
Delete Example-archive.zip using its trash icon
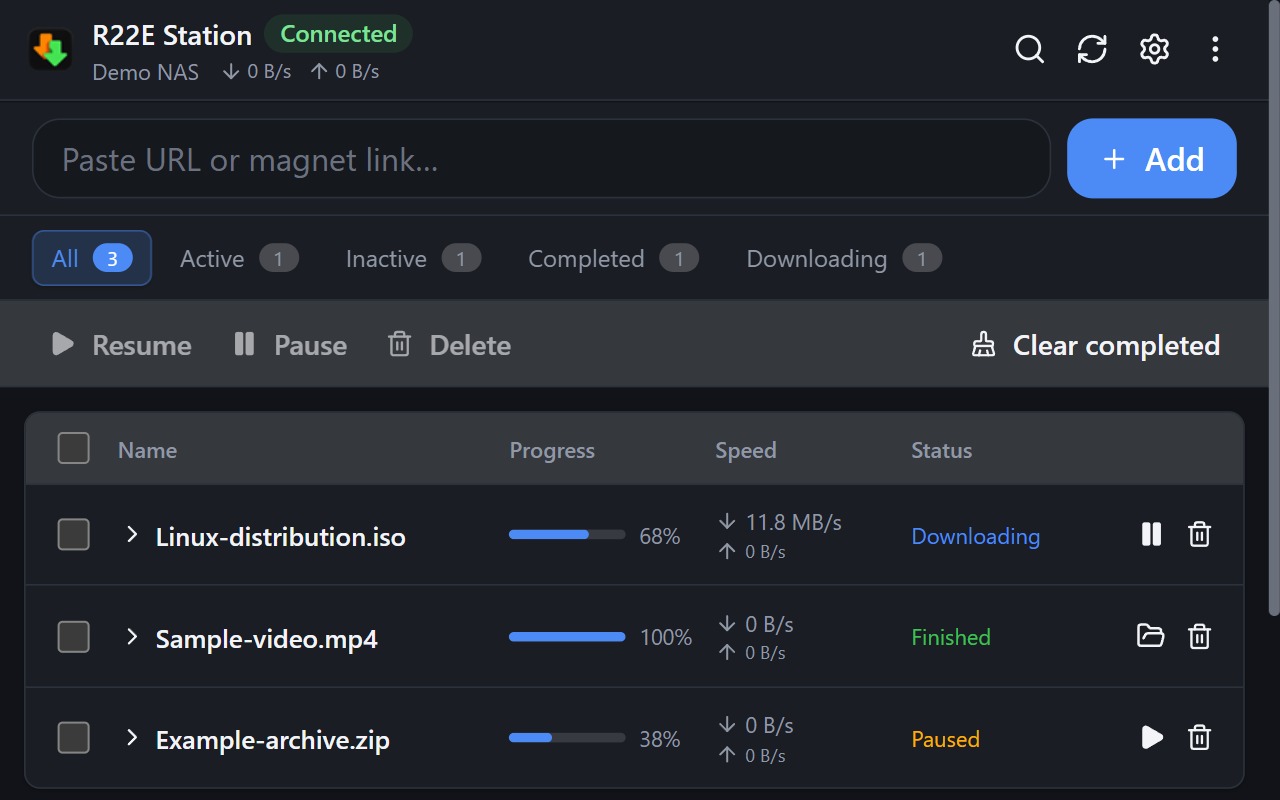(1199, 738)
